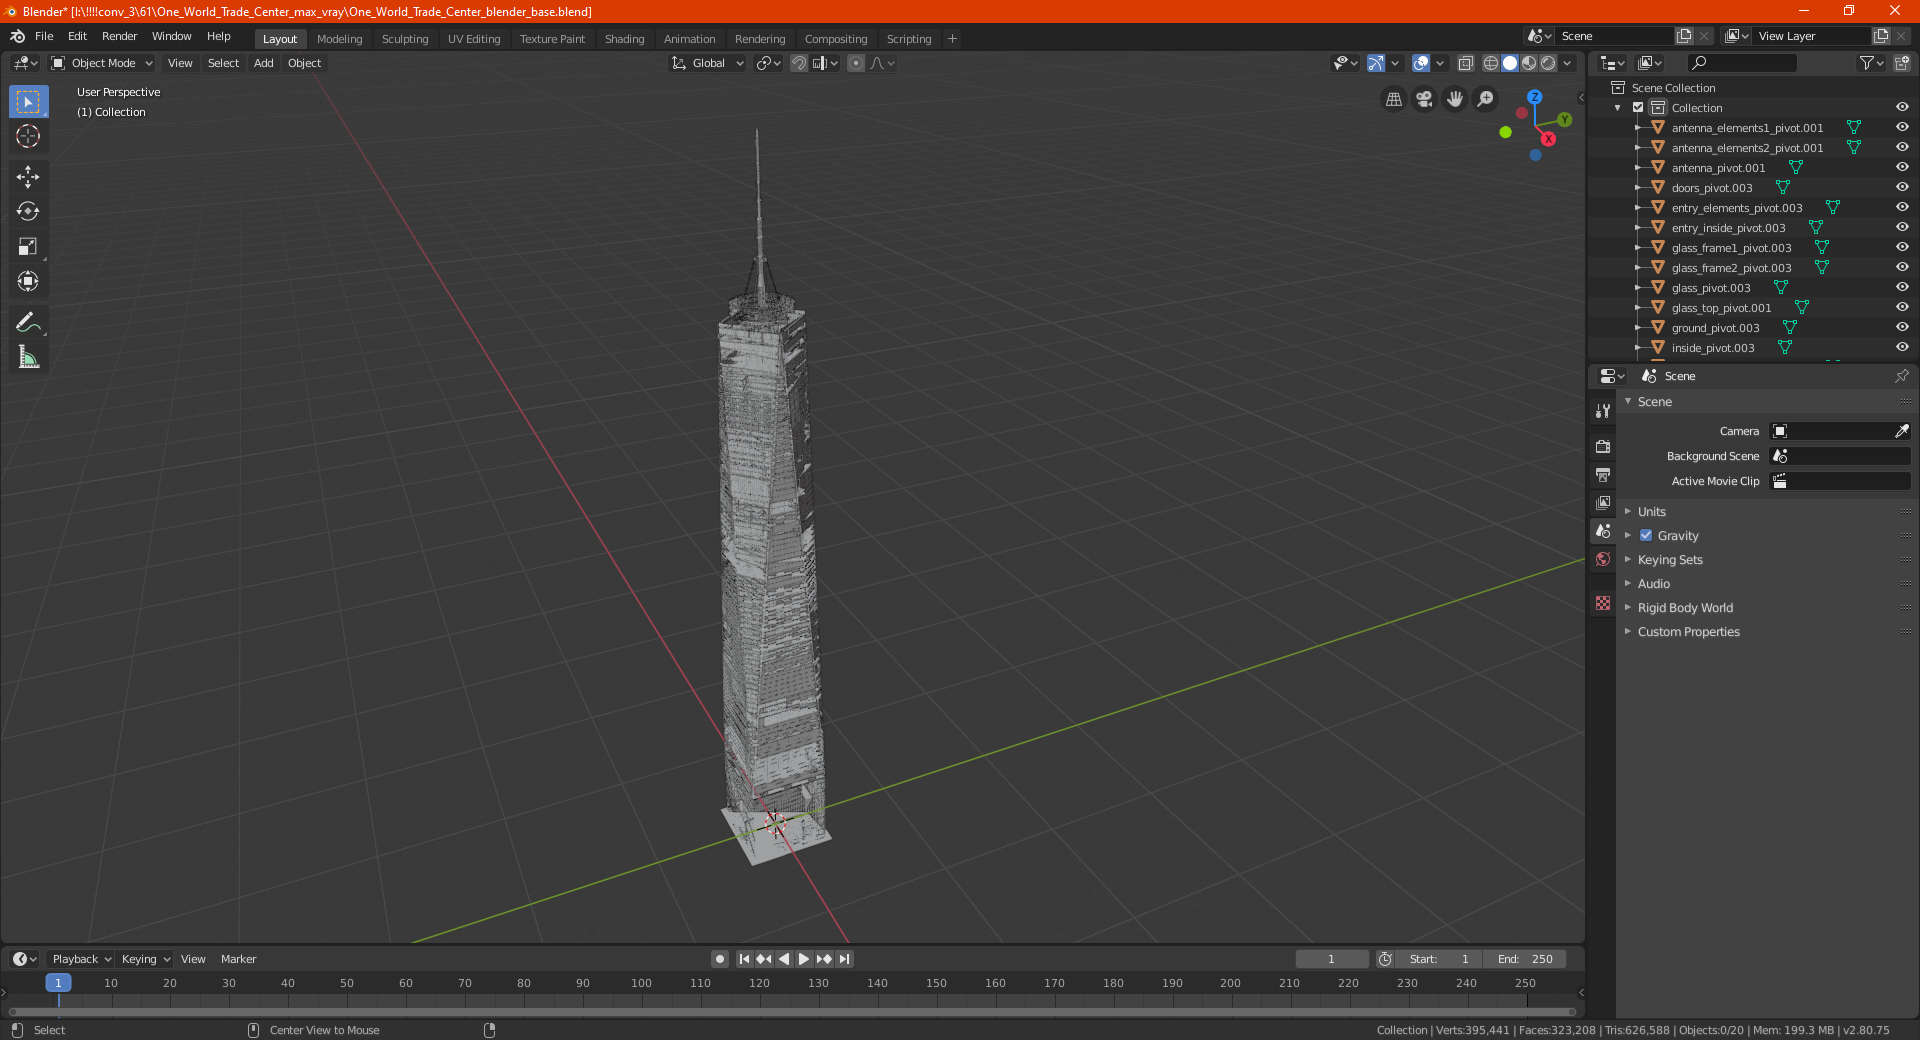Select the Scale tool
Image resolution: width=1920 pixels, height=1040 pixels.
tap(28, 247)
